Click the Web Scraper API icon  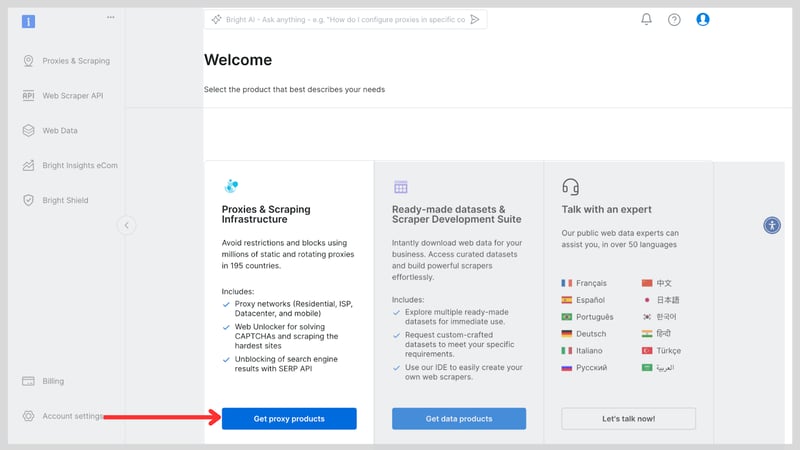click(x=29, y=95)
